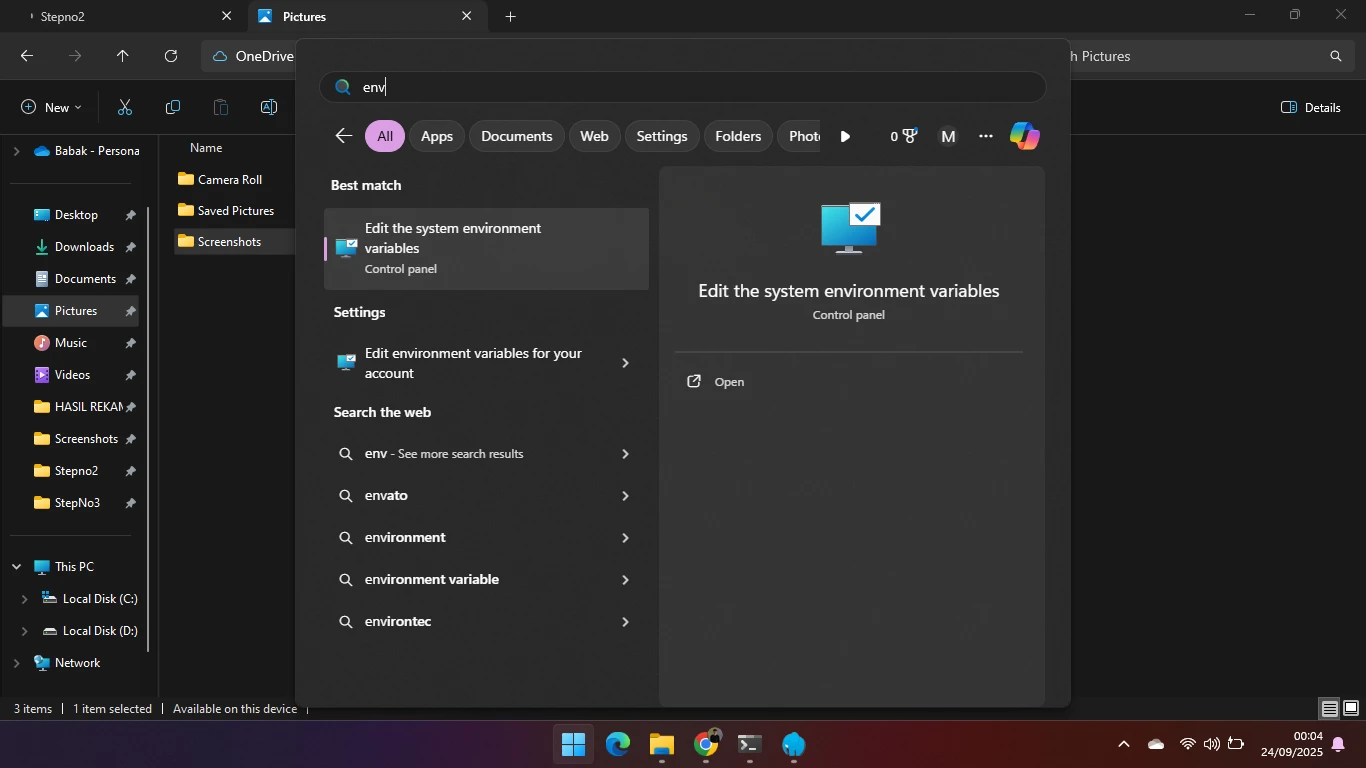Image resolution: width=1366 pixels, height=768 pixels.
Task: Select the Apps search filter tab
Action: [x=436, y=136]
